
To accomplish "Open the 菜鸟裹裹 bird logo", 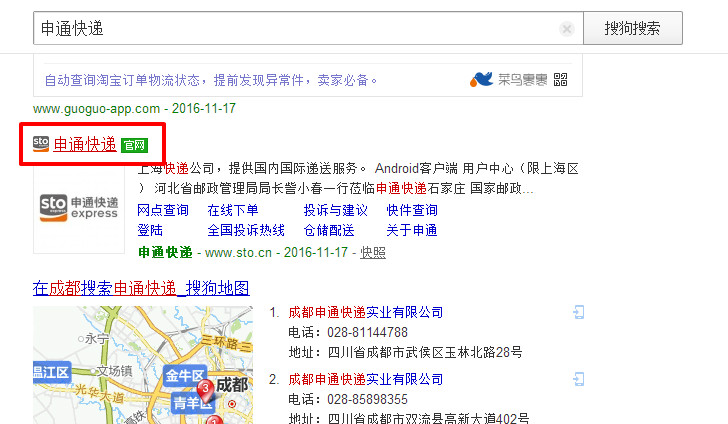I will click(x=481, y=79).
